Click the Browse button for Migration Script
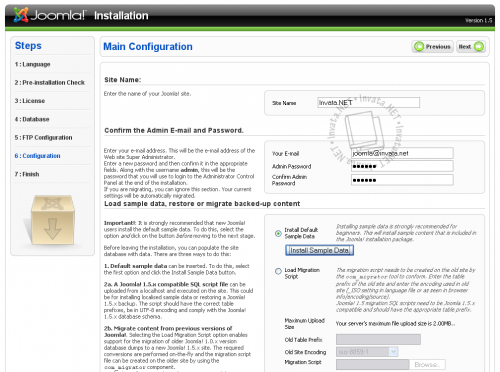Viewport: 500px width, 372px height. [x=427, y=365]
